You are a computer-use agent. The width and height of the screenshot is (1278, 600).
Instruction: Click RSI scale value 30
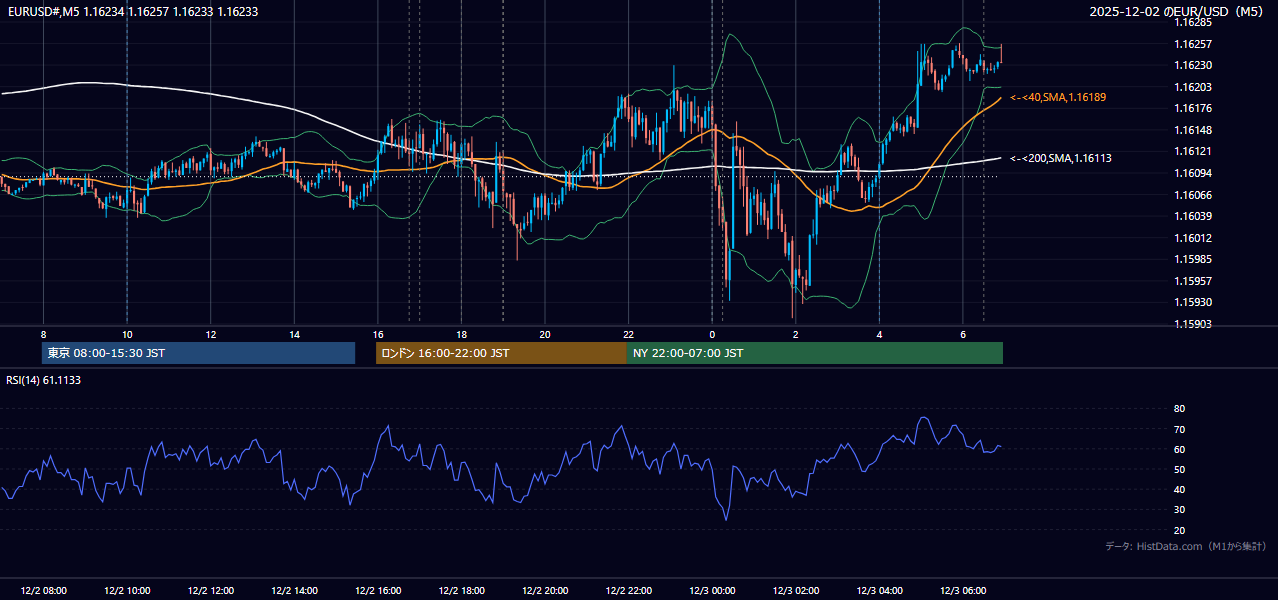[x=1180, y=509]
